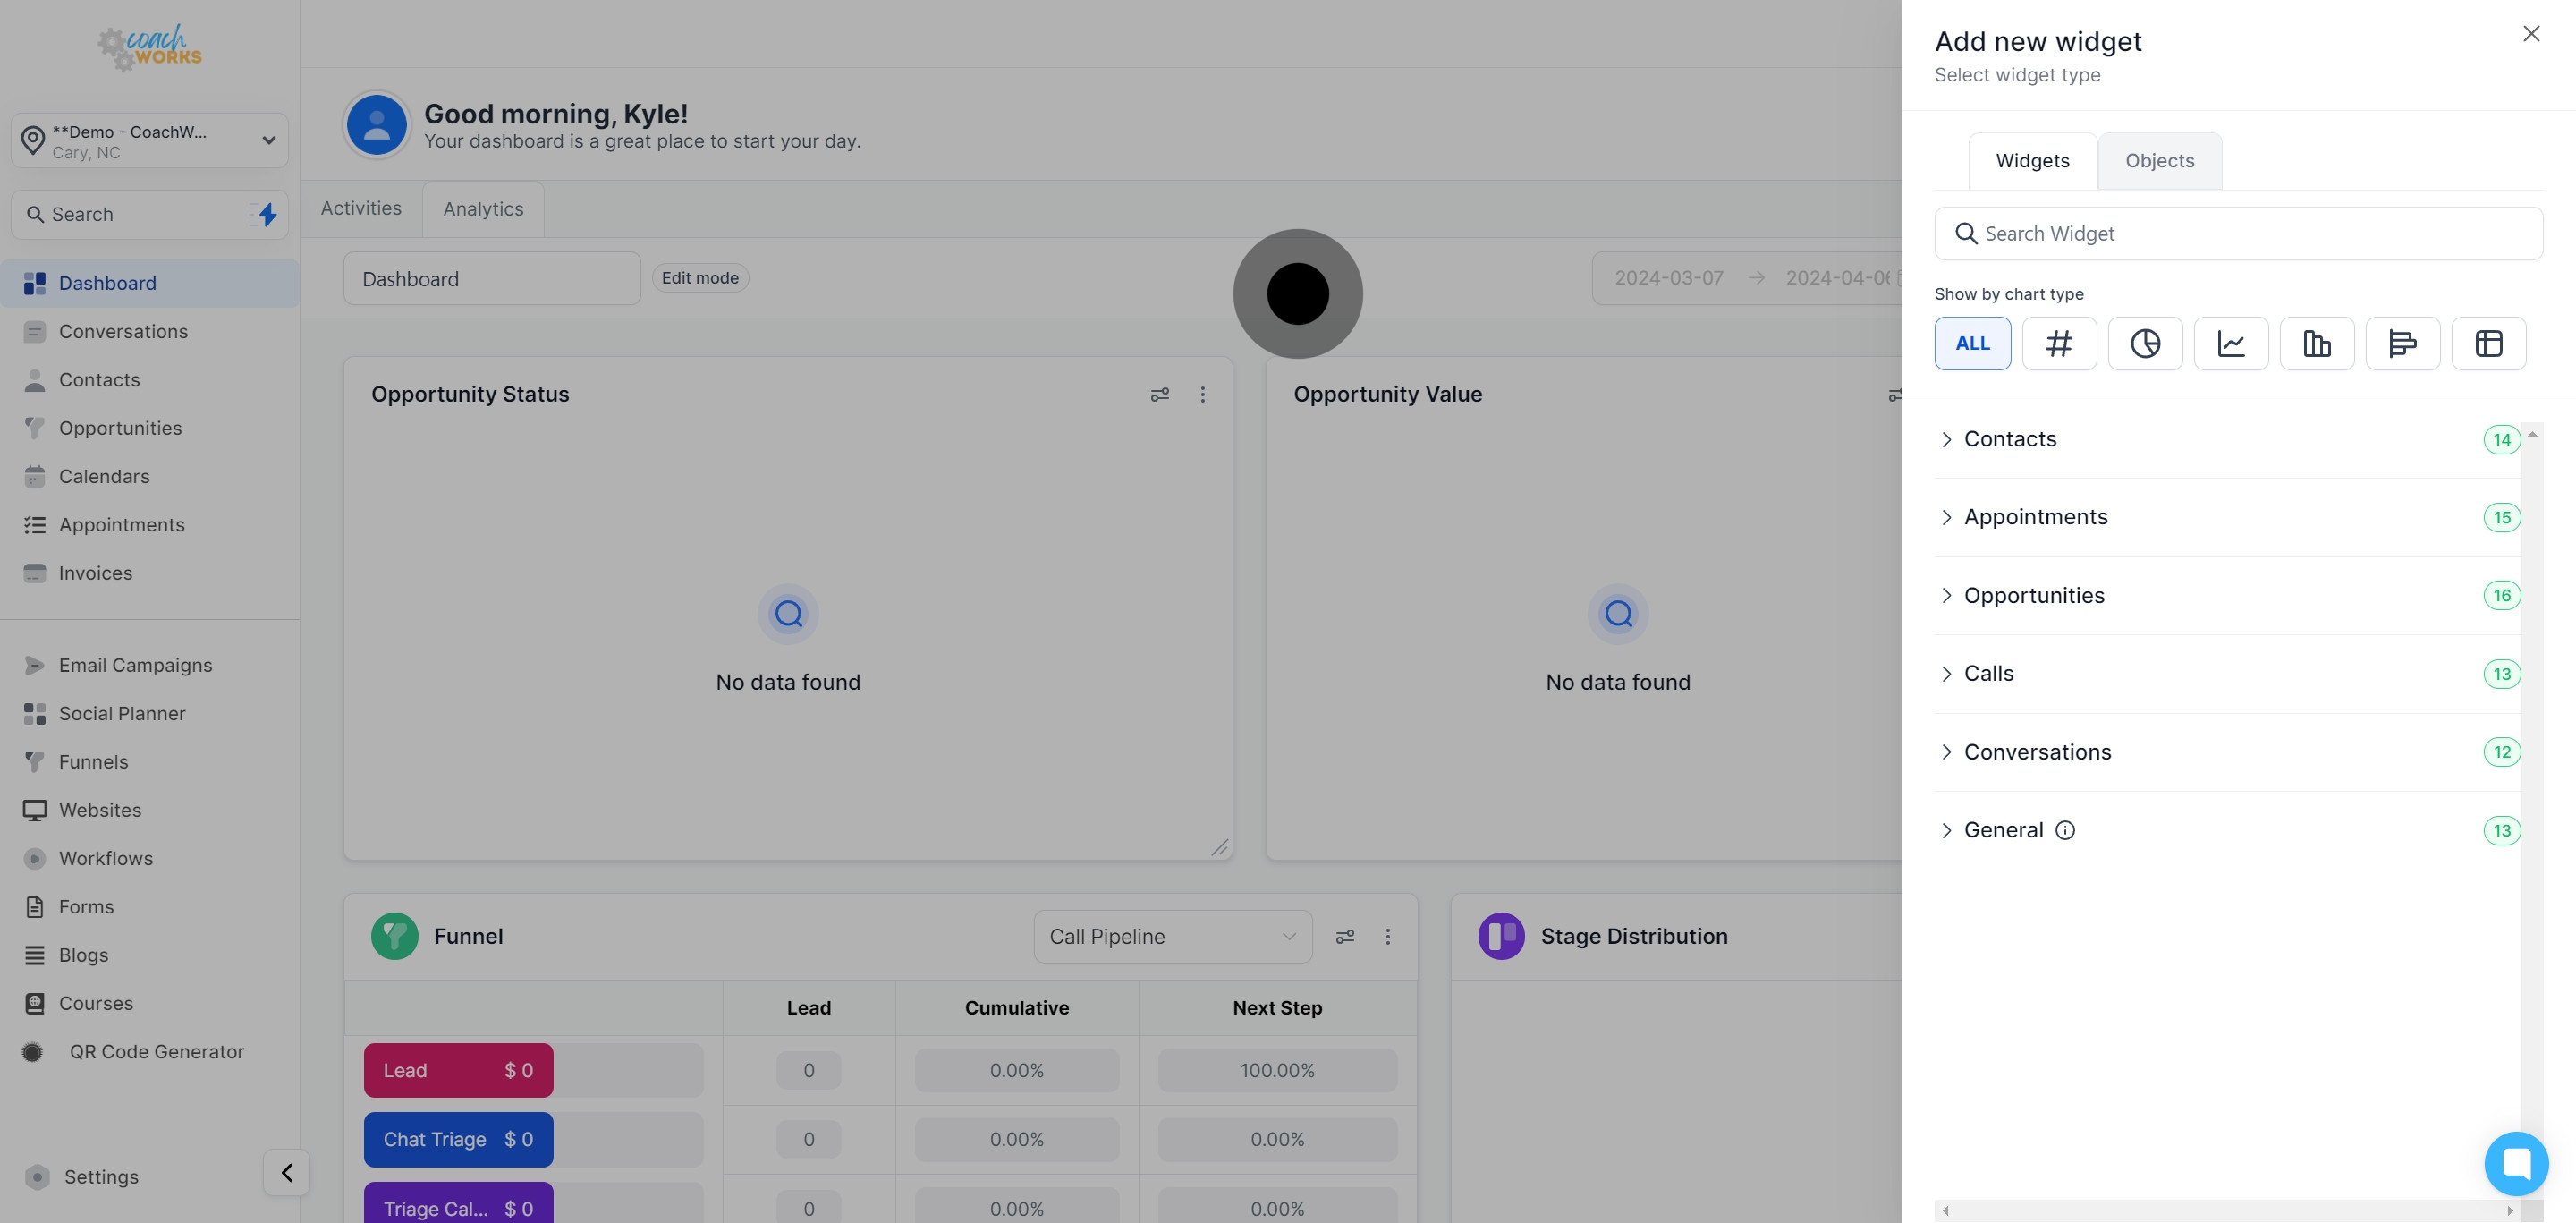This screenshot has width=2576, height=1223.
Task: Click the horizontal scrollbar in widget panel
Action: pyautogui.click(x=2226, y=1210)
